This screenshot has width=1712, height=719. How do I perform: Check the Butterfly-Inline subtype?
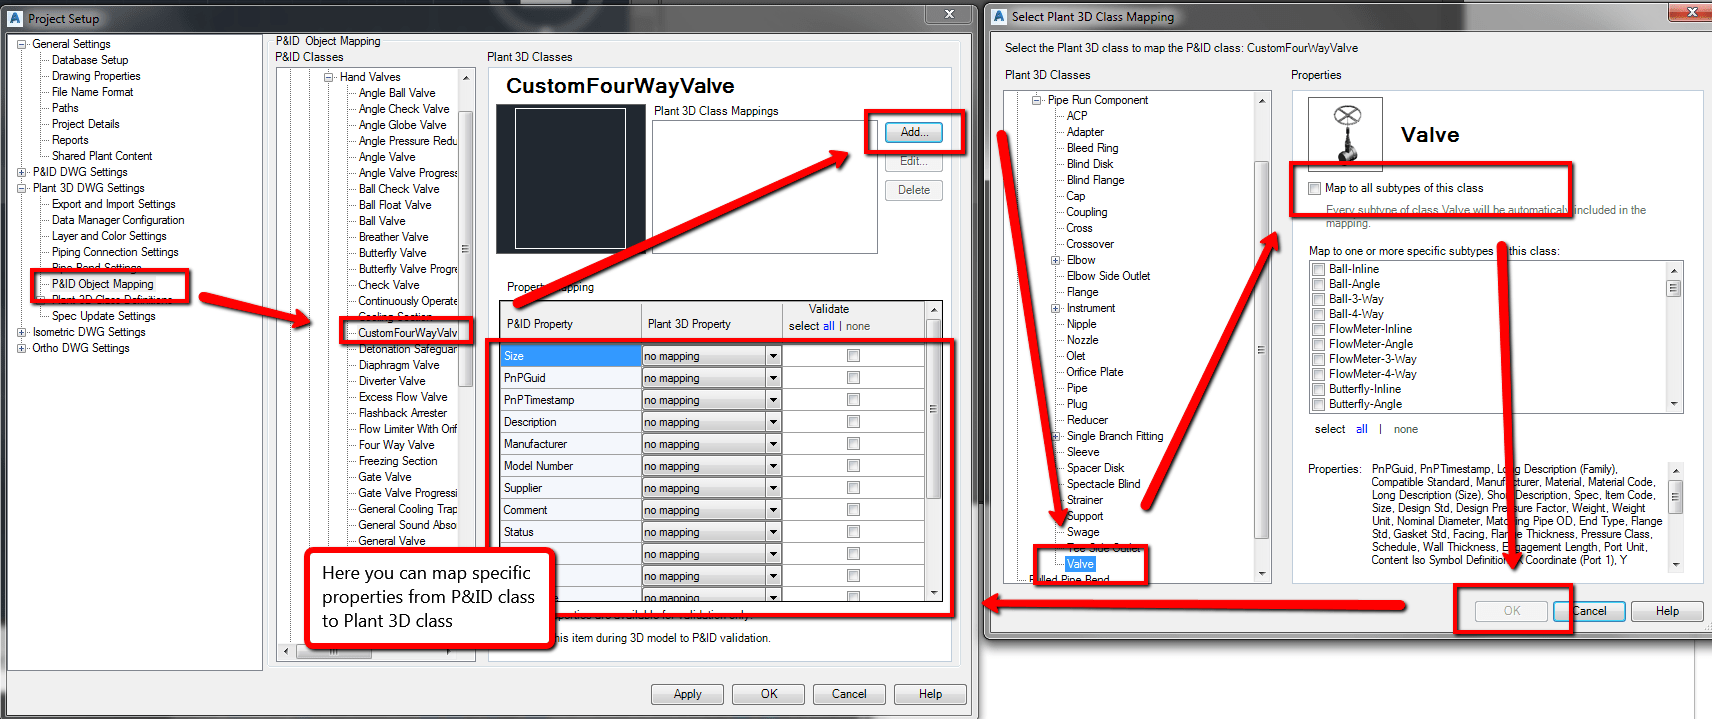[x=1318, y=389]
